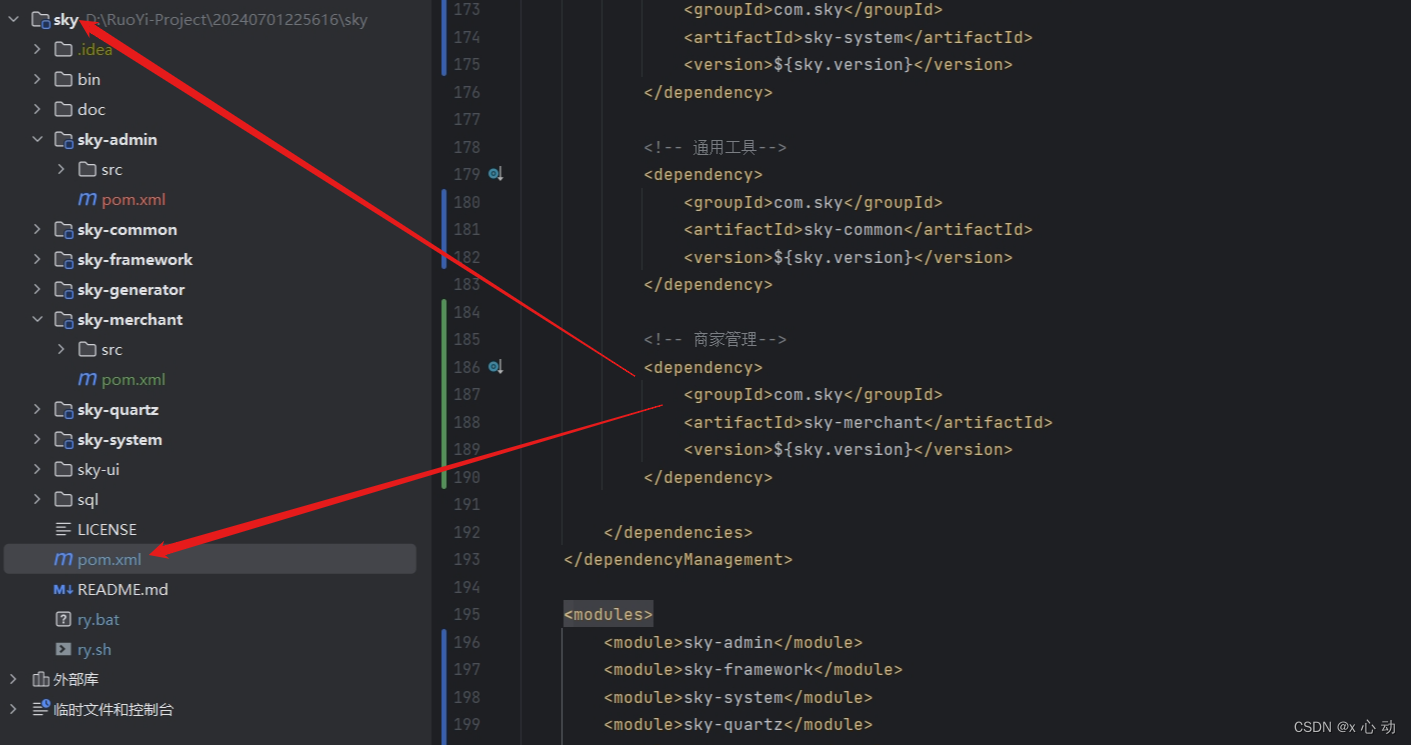This screenshot has height=745, width=1411.
Task: Expand the .idea folder chevron
Action: click(37, 50)
